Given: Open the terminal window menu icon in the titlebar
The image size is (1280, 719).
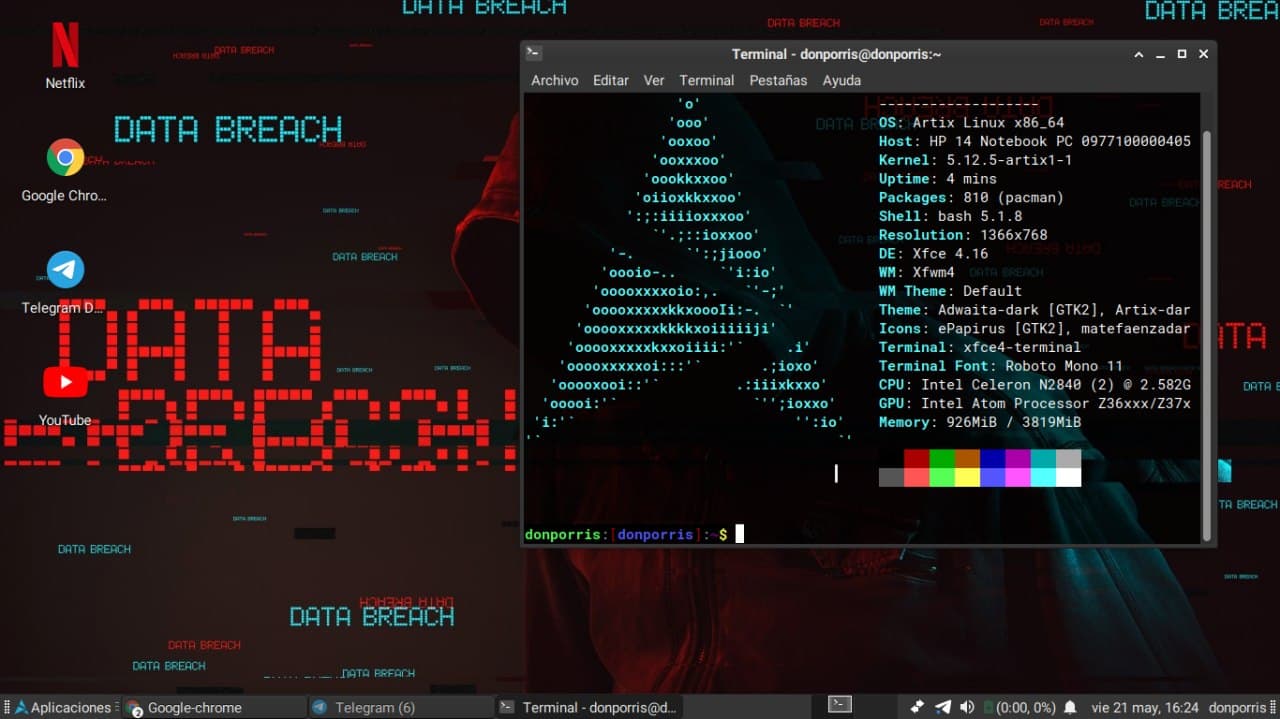Looking at the screenshot, I should coord(534,54).
